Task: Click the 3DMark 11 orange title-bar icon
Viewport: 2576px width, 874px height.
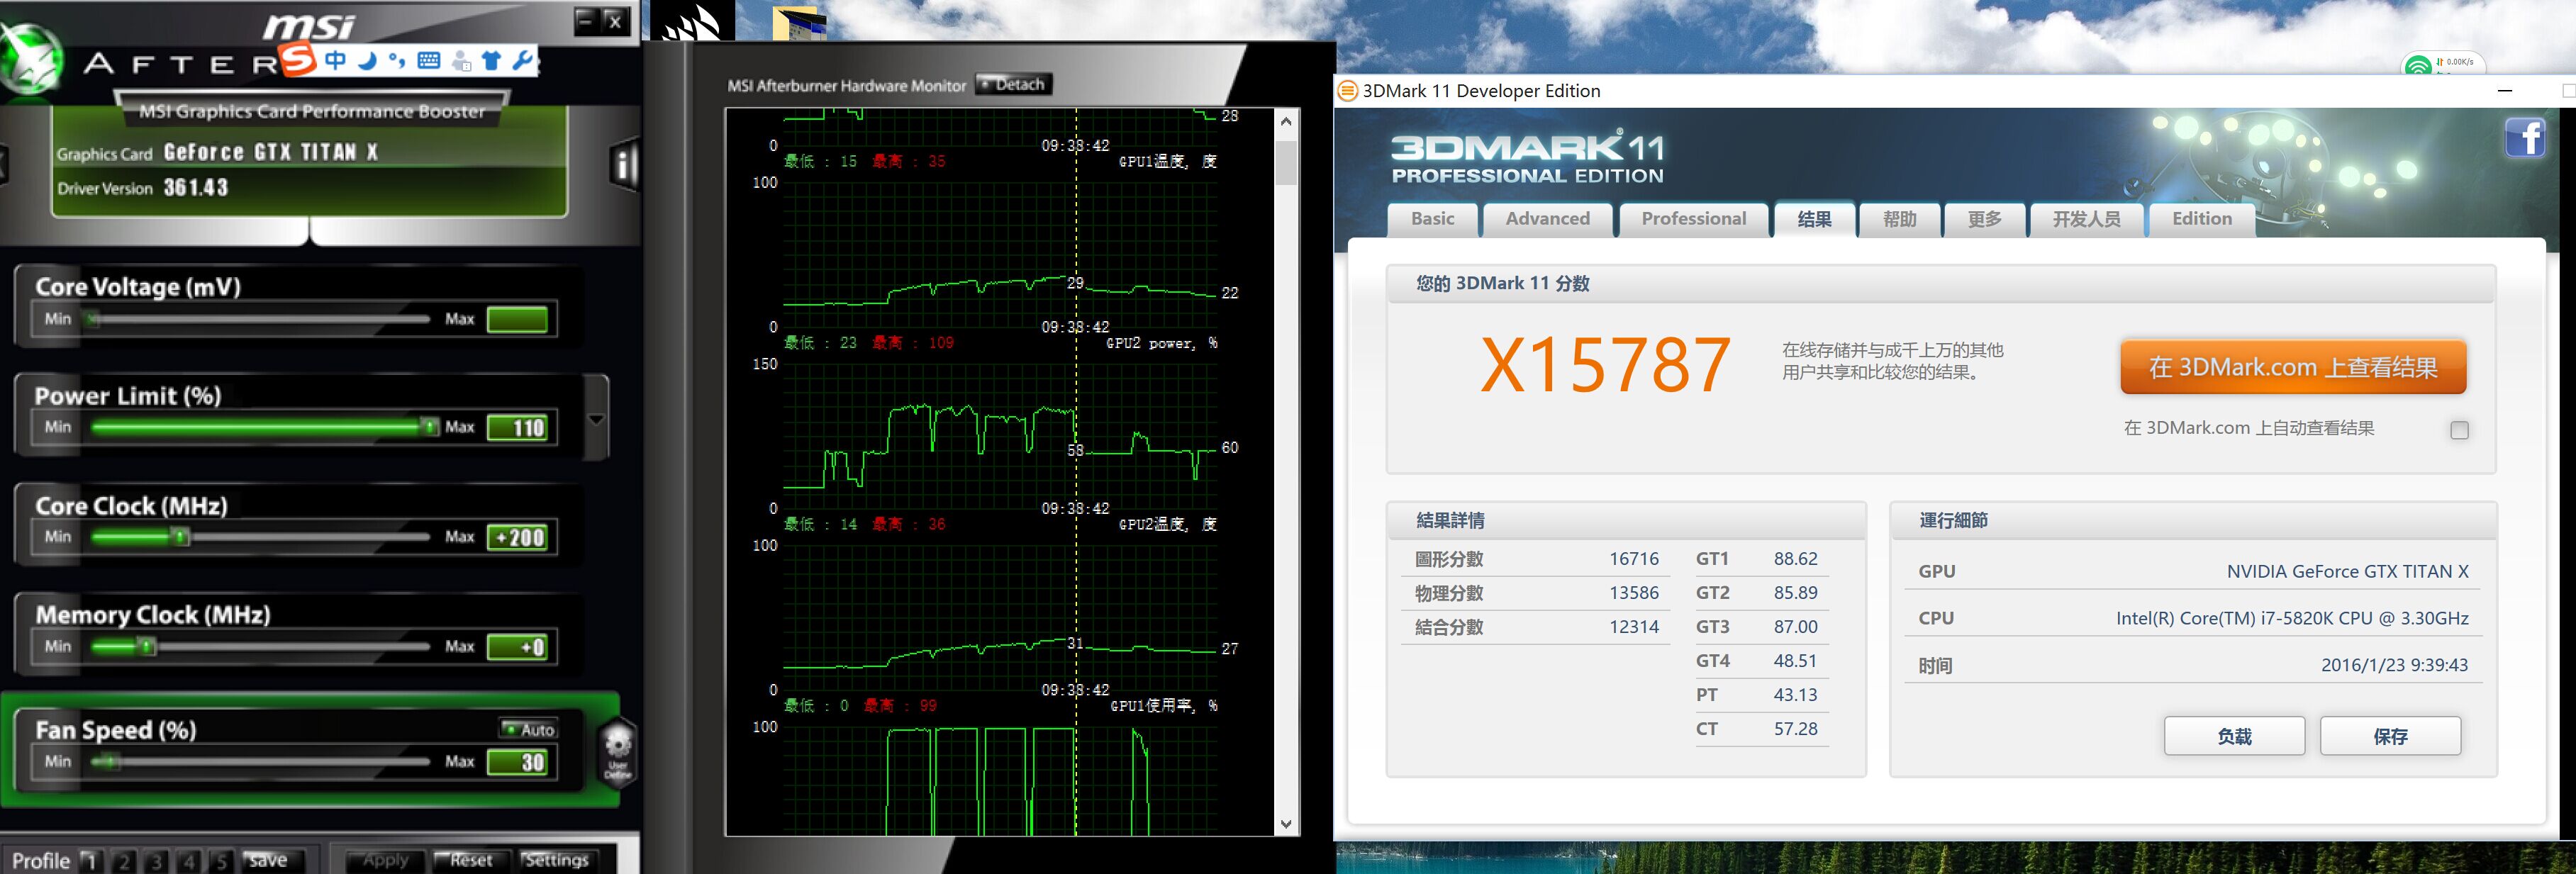Action: pyautogui.click(x=1348, y=91)
